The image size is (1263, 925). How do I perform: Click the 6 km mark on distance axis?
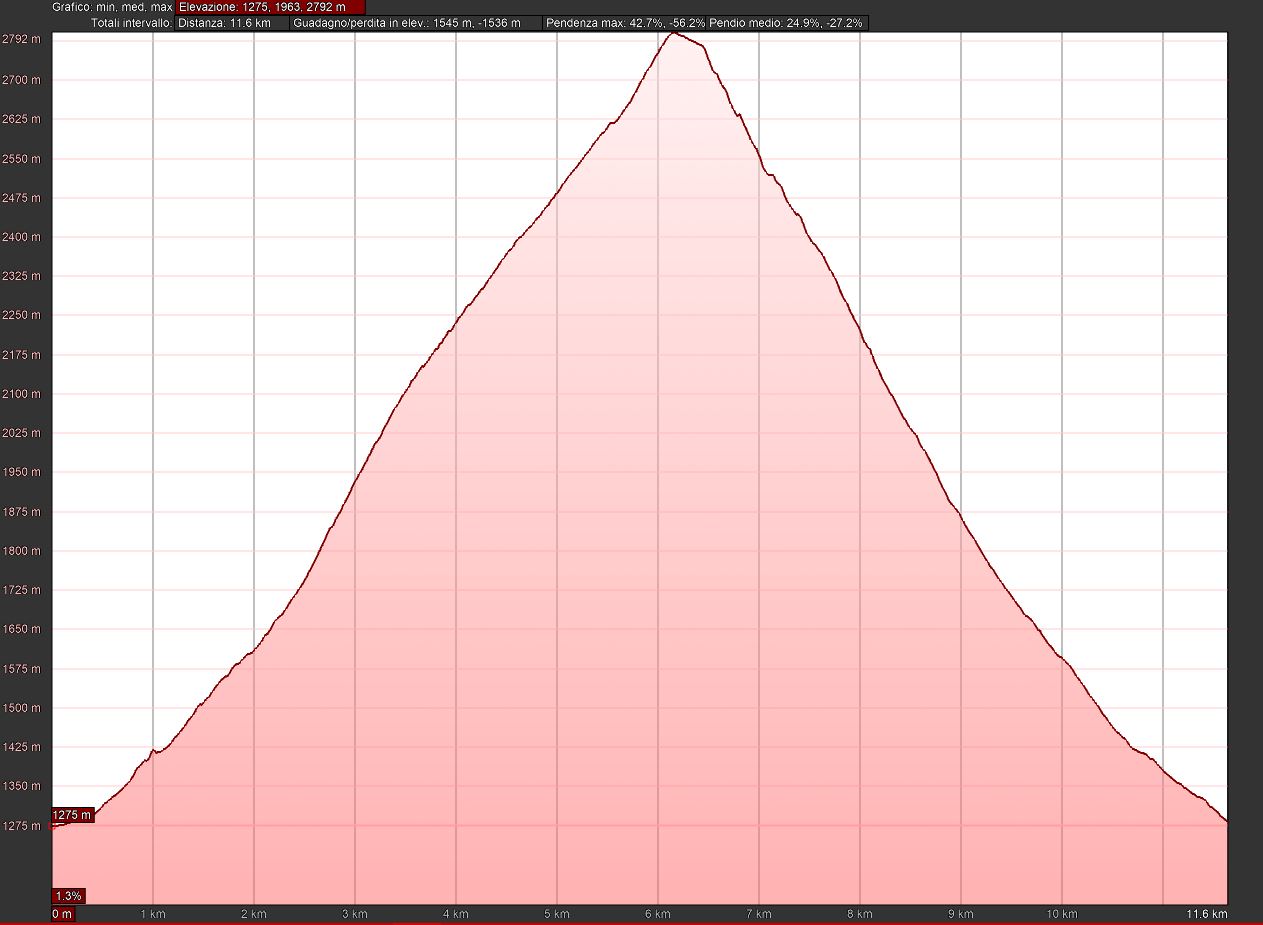658,914
